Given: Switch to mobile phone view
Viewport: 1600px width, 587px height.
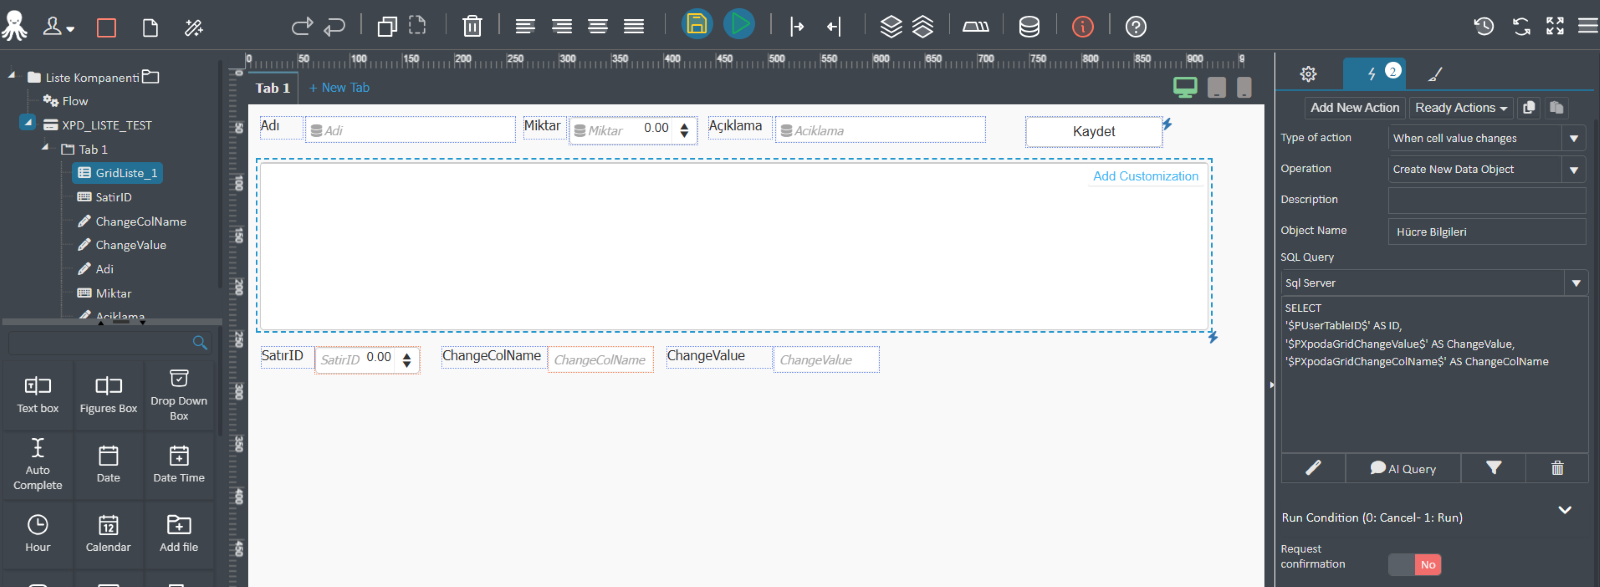Looking at the screenshot, I should pyautogui.click(x=1244, y=88).
